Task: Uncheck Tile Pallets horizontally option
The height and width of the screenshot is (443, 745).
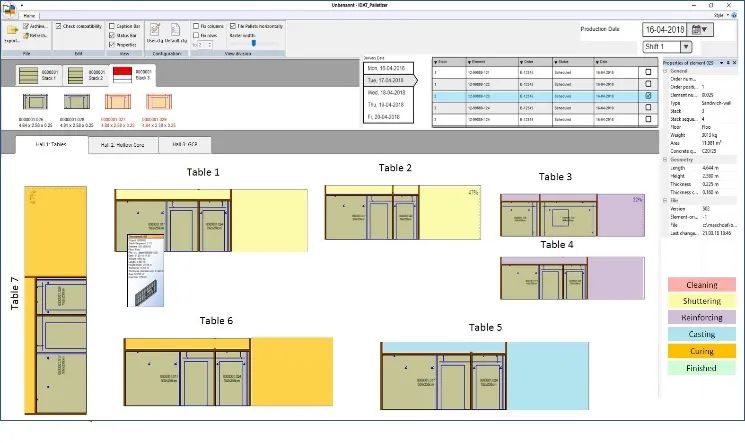Action: (x=235, y=26)
